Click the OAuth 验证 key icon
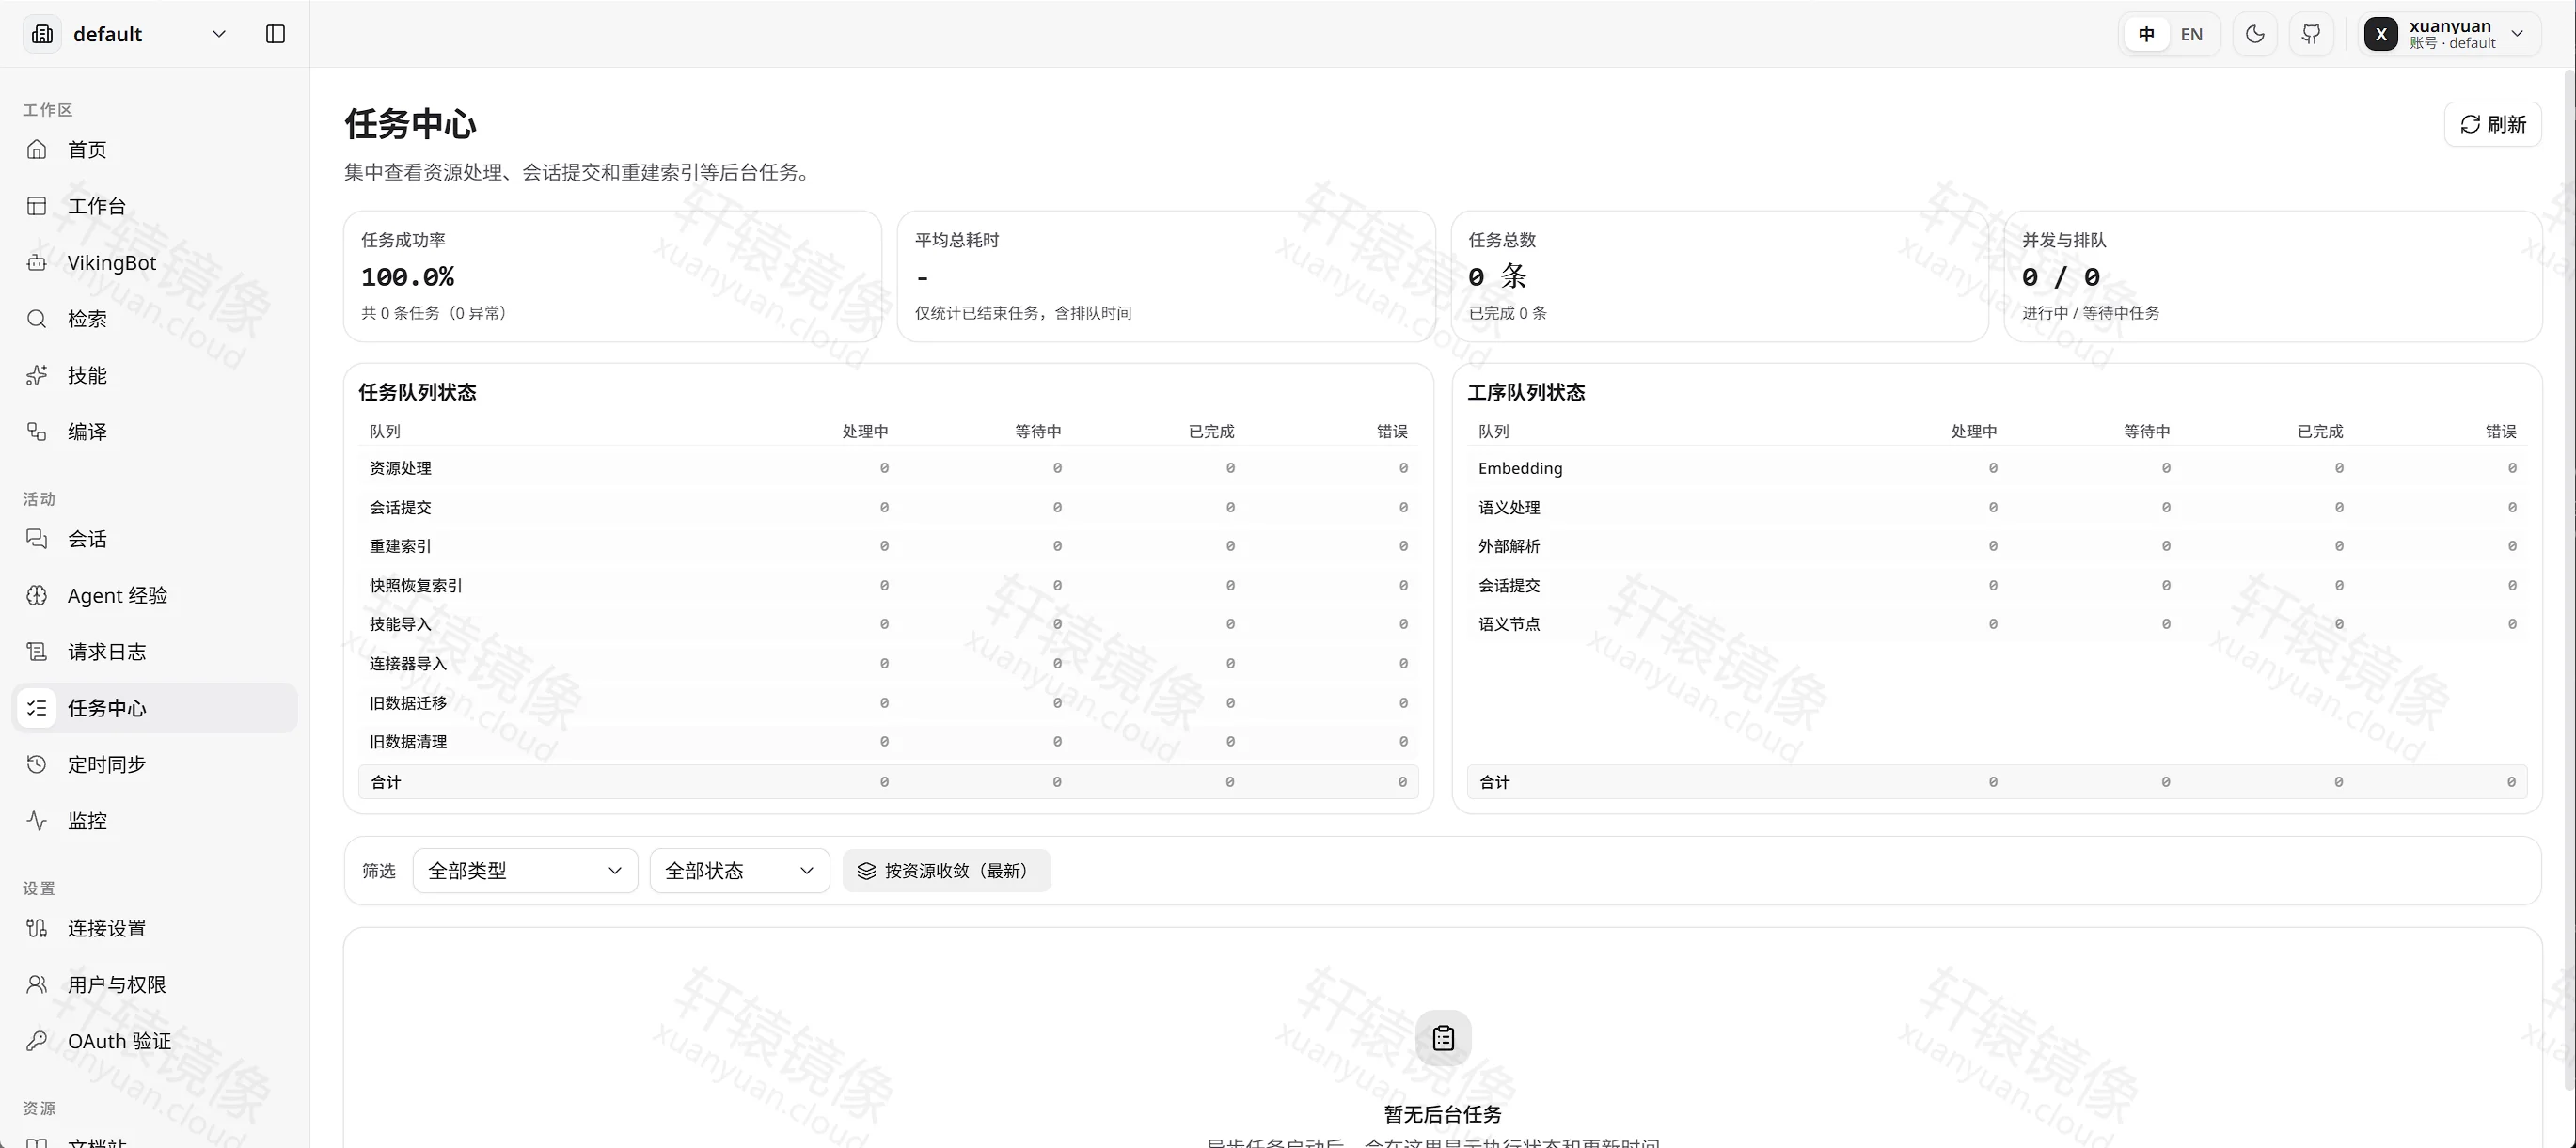This screenshot has height=1148, width=2576. pos(37,1041)
